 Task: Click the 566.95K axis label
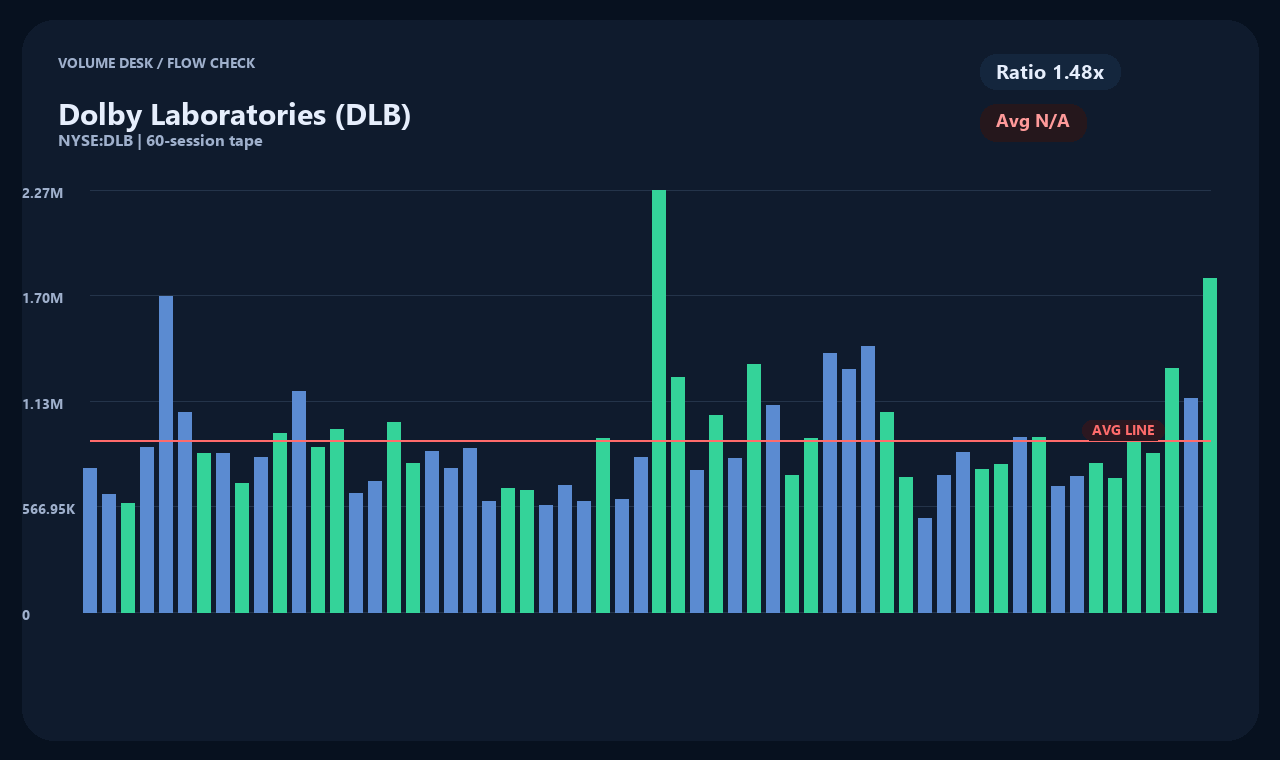(x=49, y=509)
